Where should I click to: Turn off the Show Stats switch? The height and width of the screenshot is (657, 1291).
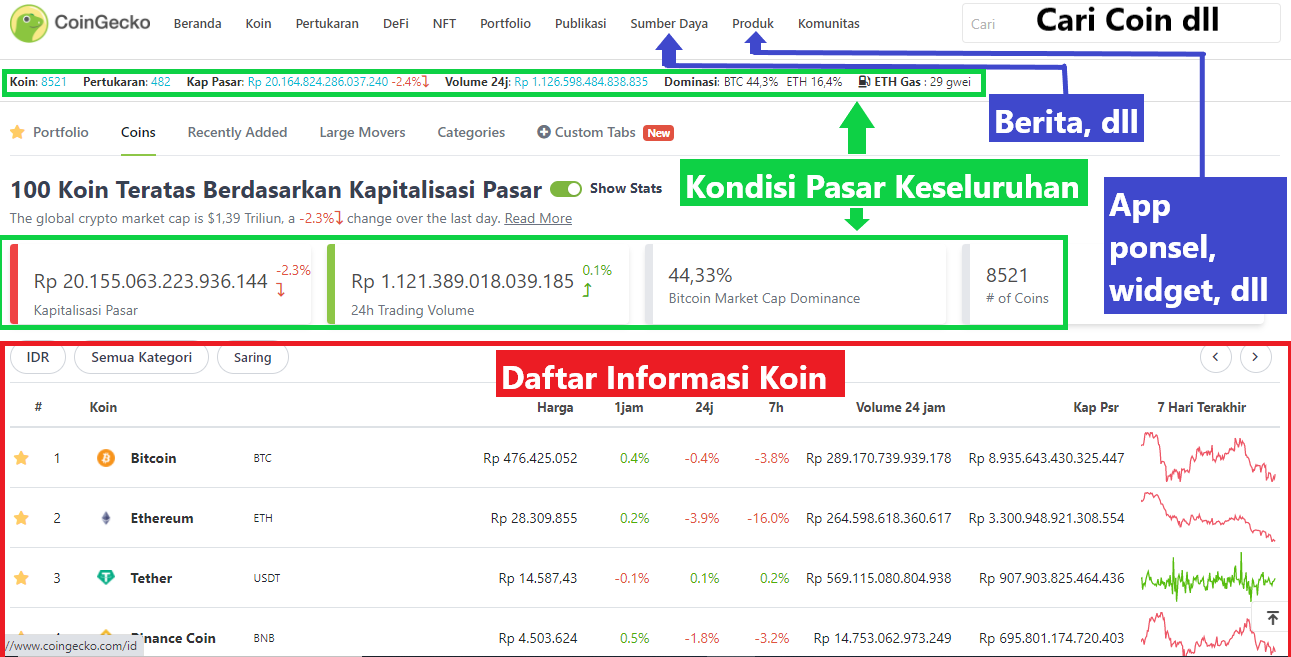point(566,188)
